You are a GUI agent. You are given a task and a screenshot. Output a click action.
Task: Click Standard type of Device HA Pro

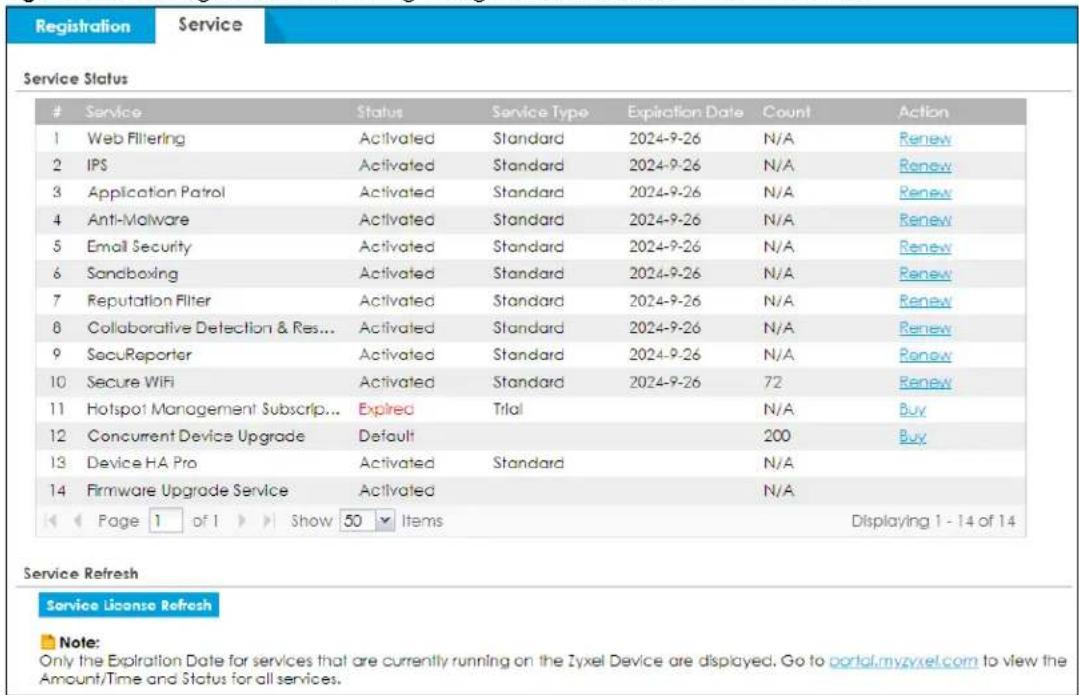click(x=528, y=463)
